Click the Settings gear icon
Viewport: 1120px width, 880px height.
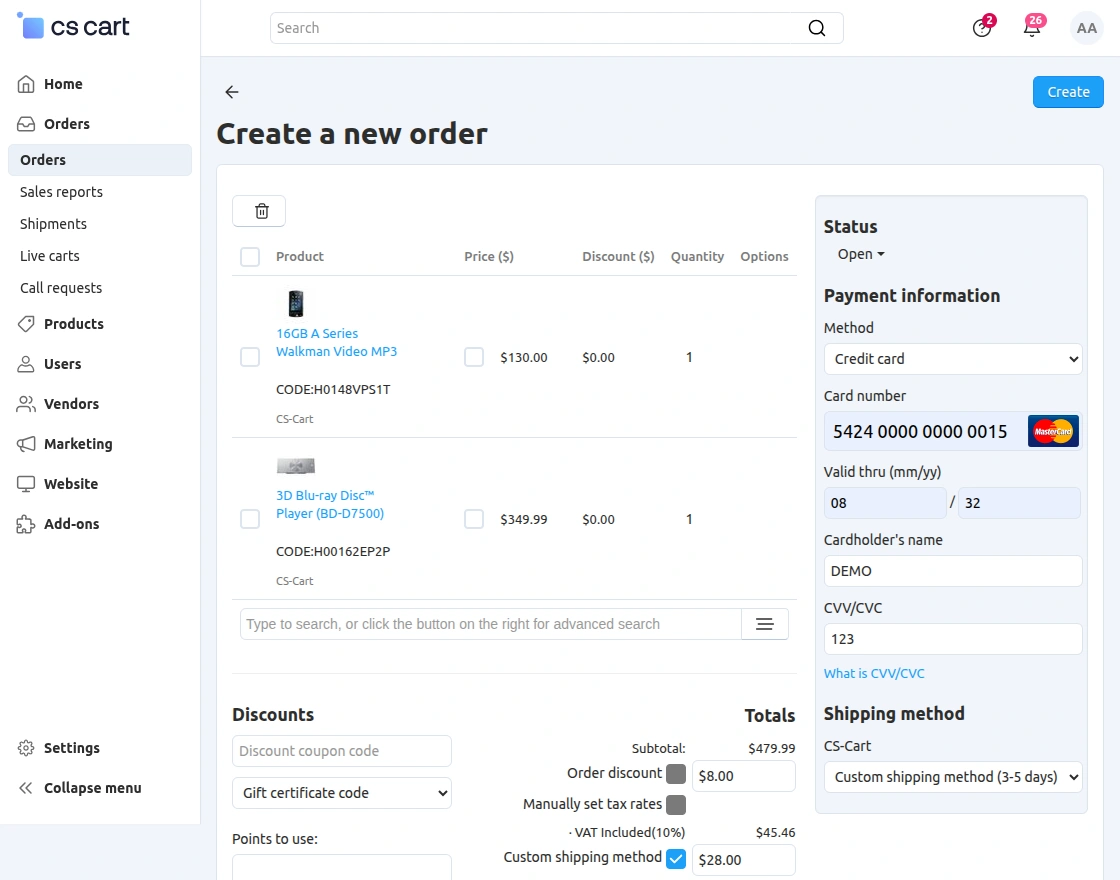click(x=26, y=748)
